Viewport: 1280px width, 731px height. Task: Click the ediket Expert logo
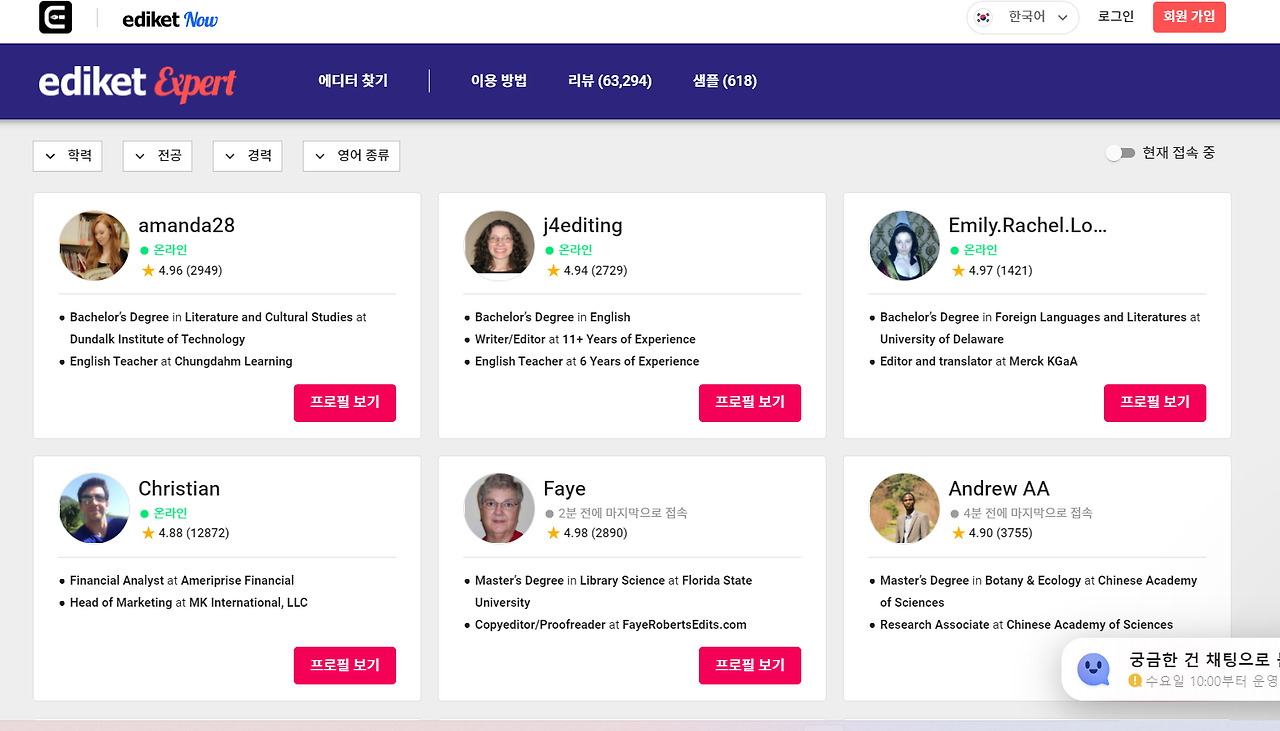[137, 81]
